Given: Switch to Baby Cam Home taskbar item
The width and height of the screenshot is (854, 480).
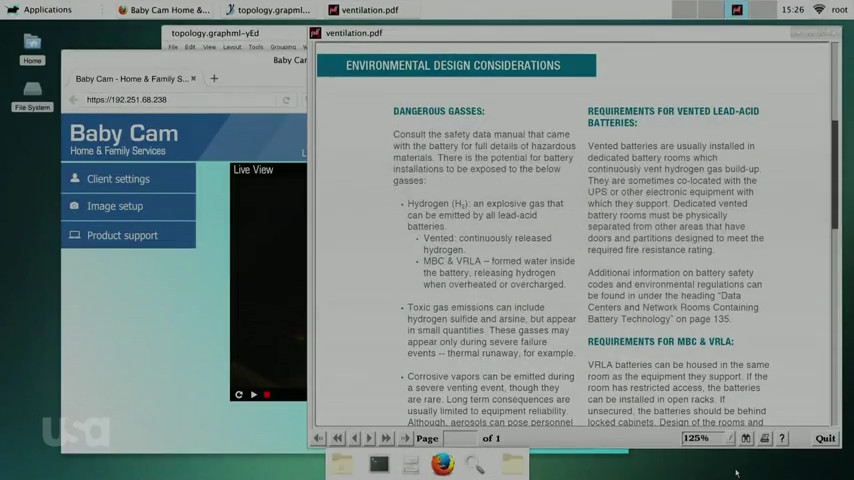Looking at the screenshot, I should tap(163, 10).
